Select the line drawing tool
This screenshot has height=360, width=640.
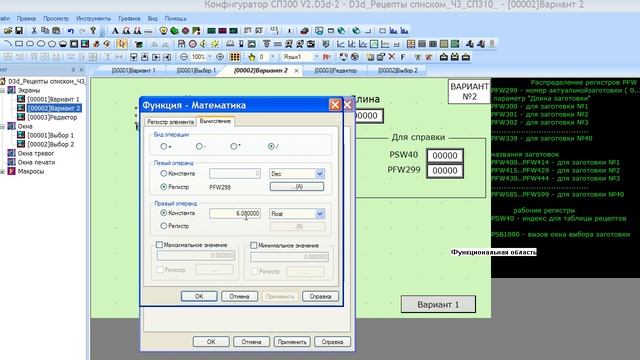[8, 44]
